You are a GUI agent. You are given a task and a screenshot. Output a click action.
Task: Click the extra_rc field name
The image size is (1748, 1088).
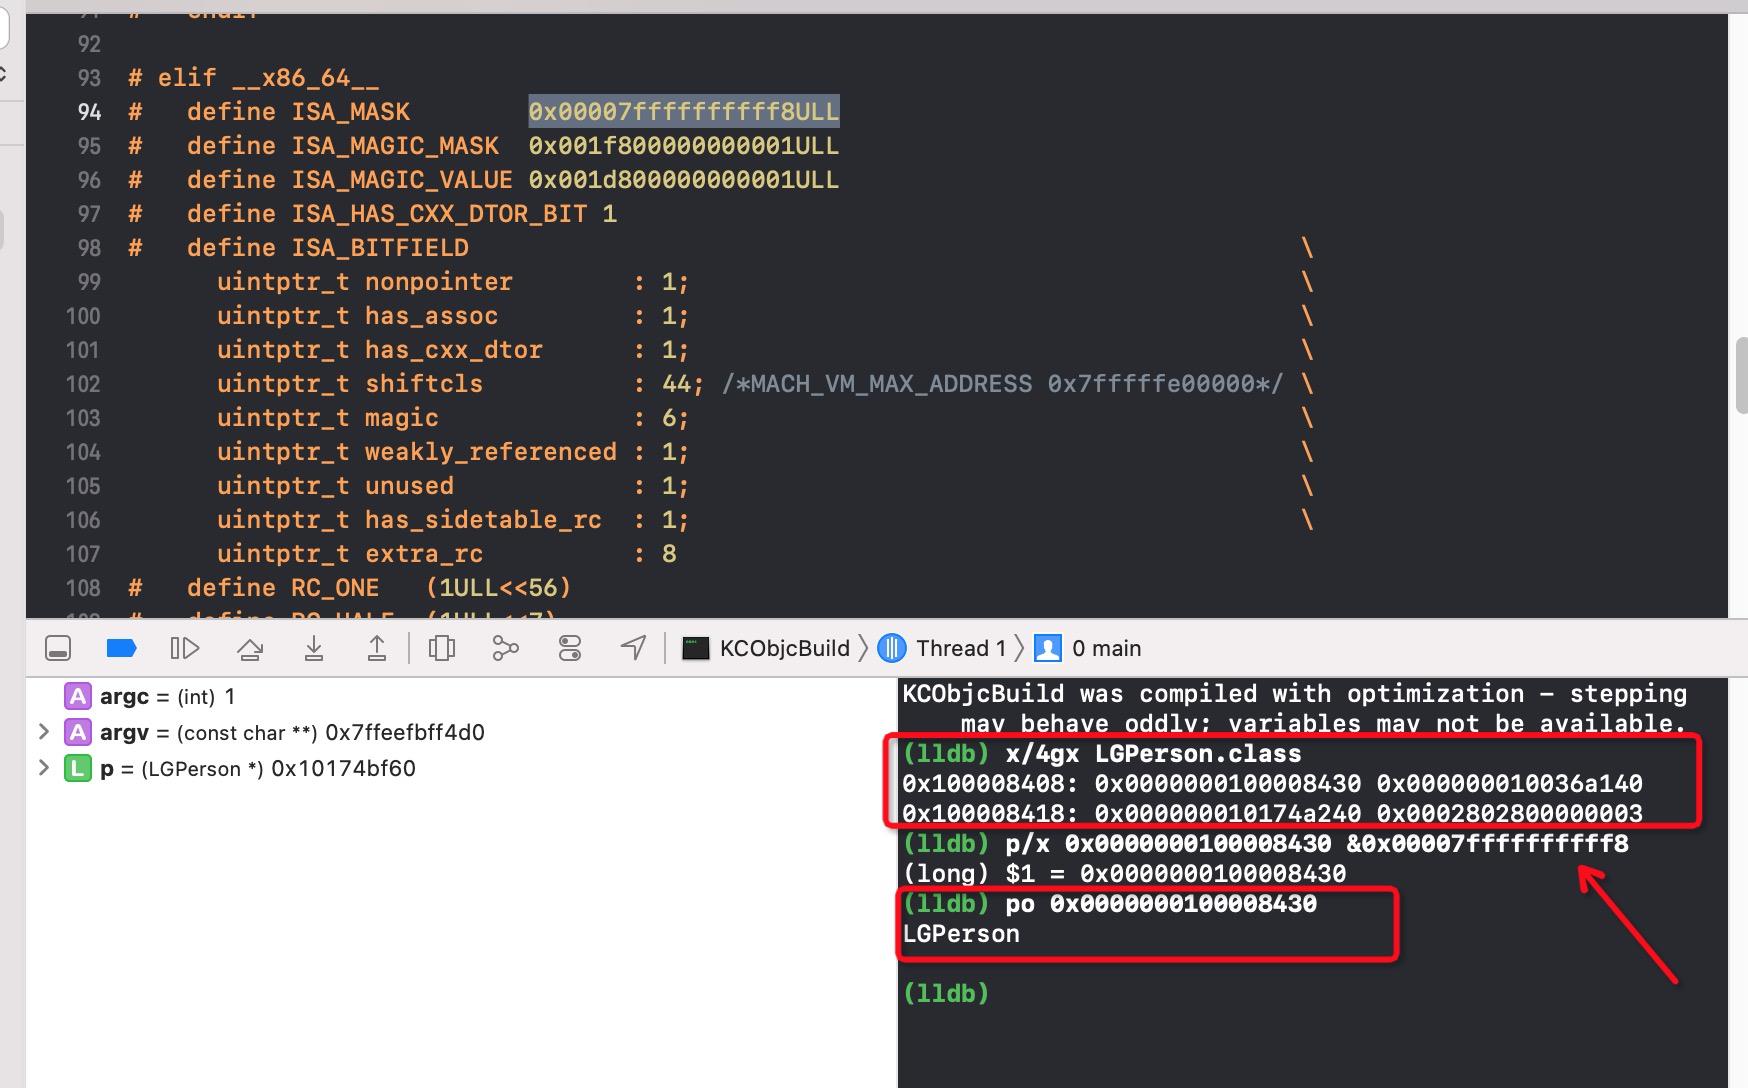424,554
